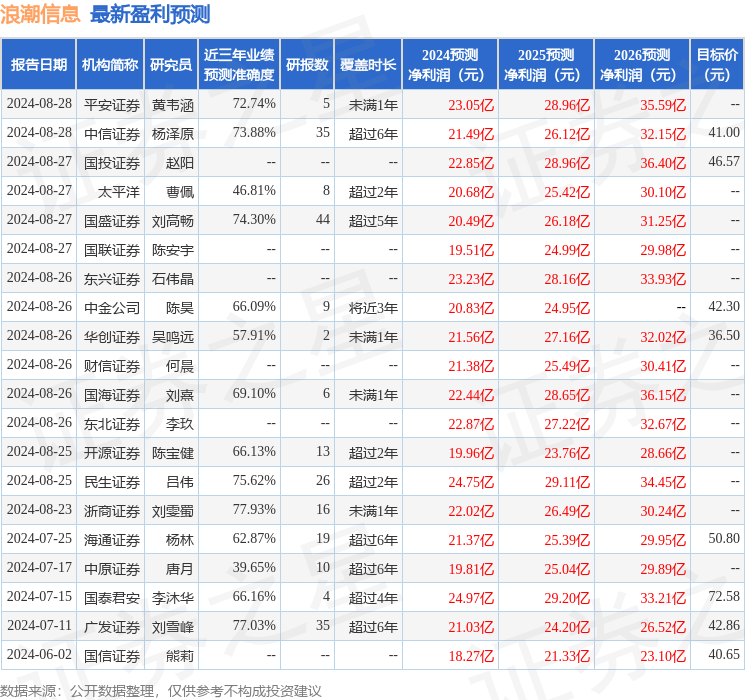Click the 覆盖时长 column header
745x700 pixels.
[368, 65]
